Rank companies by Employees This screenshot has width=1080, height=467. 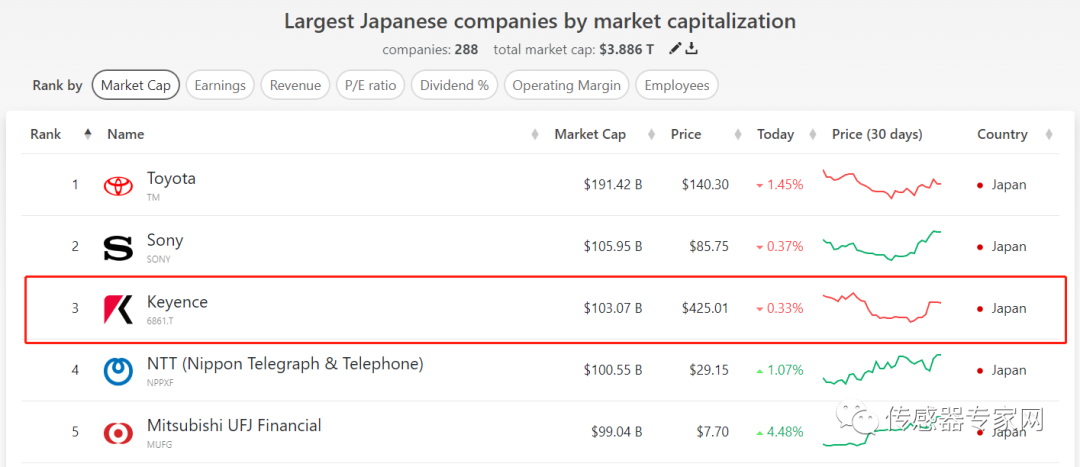tap(677, 85)
